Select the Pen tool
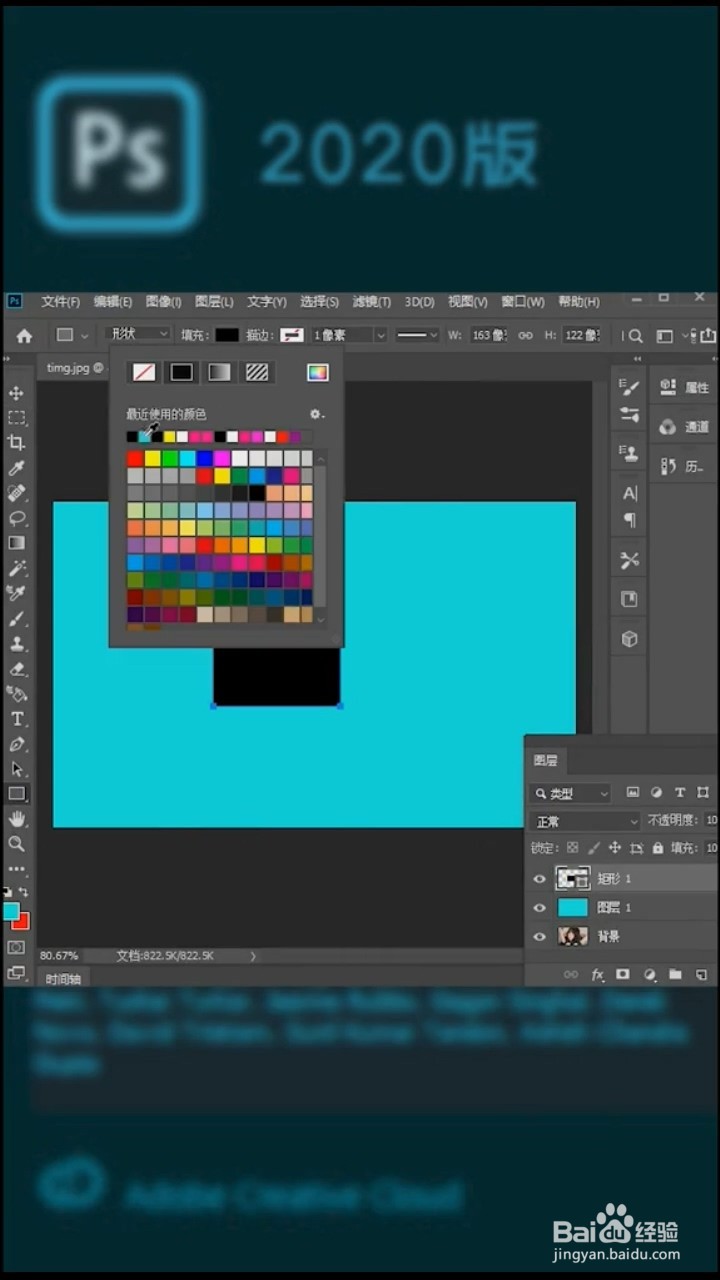Viewport: 720px width, 1280px height. 16,744
